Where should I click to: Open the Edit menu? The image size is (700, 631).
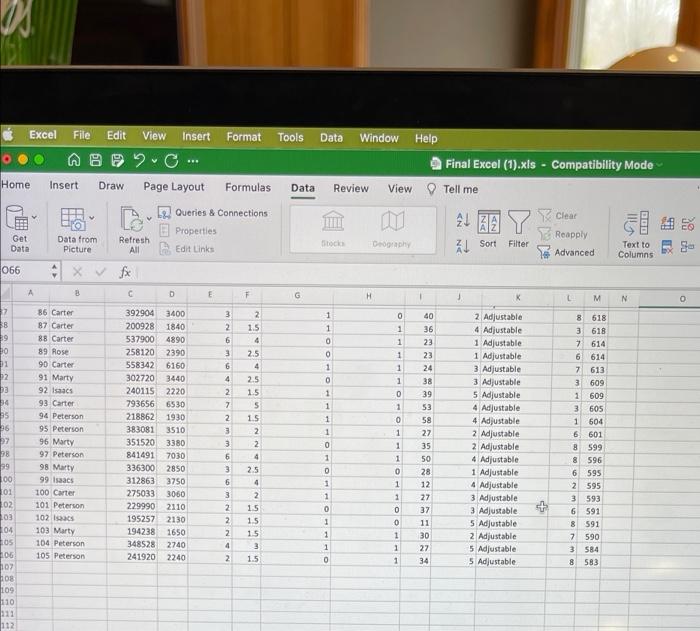[116, 136]
